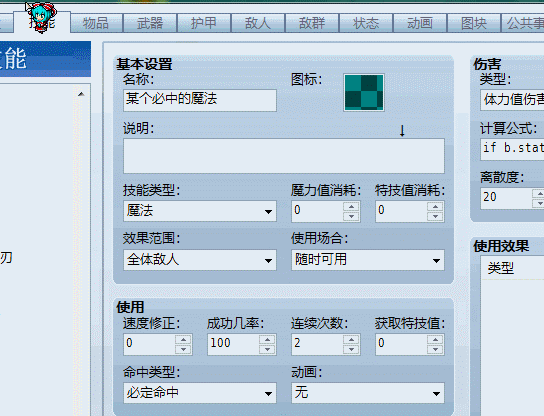Open the 技能类型 dropdown showing 魔法
The width and height of the screenshot is (544, 416).
click(200, 211)
